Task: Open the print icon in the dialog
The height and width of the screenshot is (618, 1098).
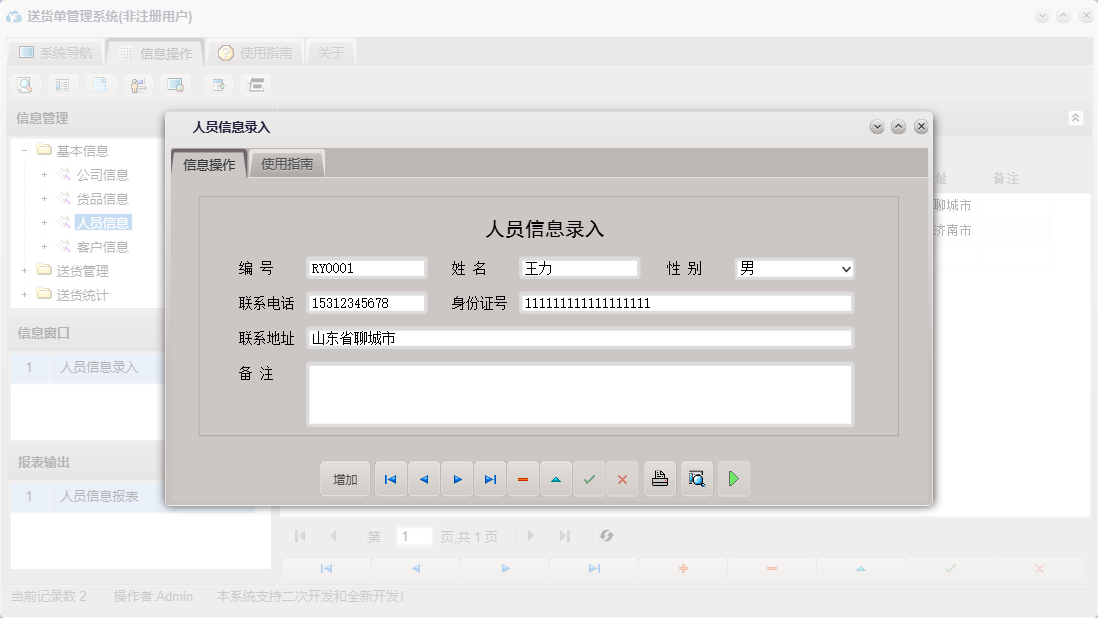Action: point(659,478)
